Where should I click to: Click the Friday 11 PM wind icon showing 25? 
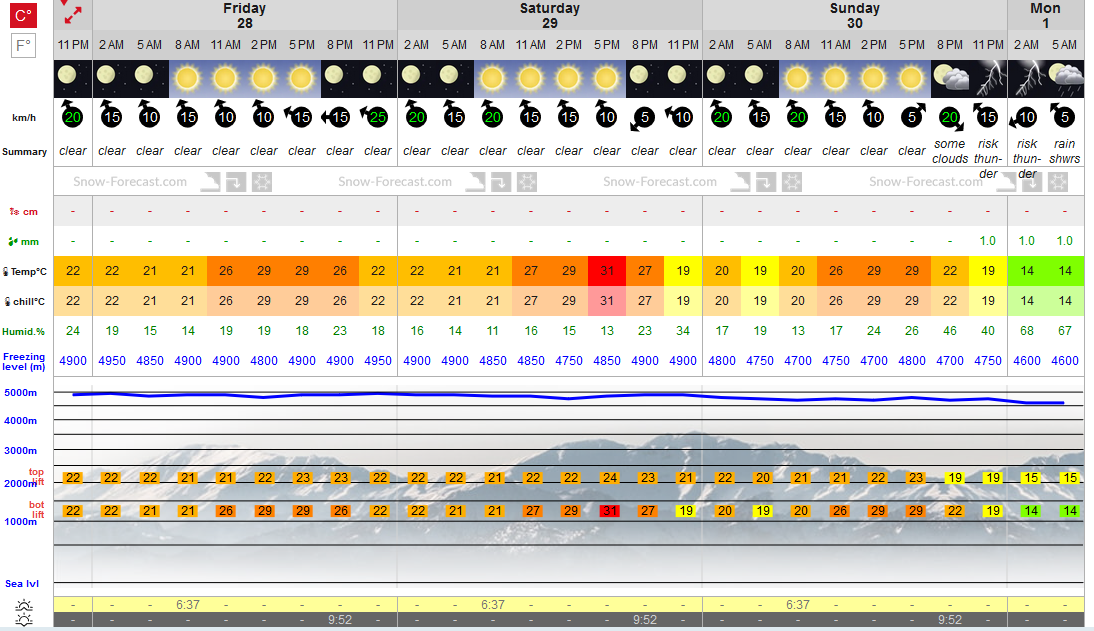click(377, 117)
